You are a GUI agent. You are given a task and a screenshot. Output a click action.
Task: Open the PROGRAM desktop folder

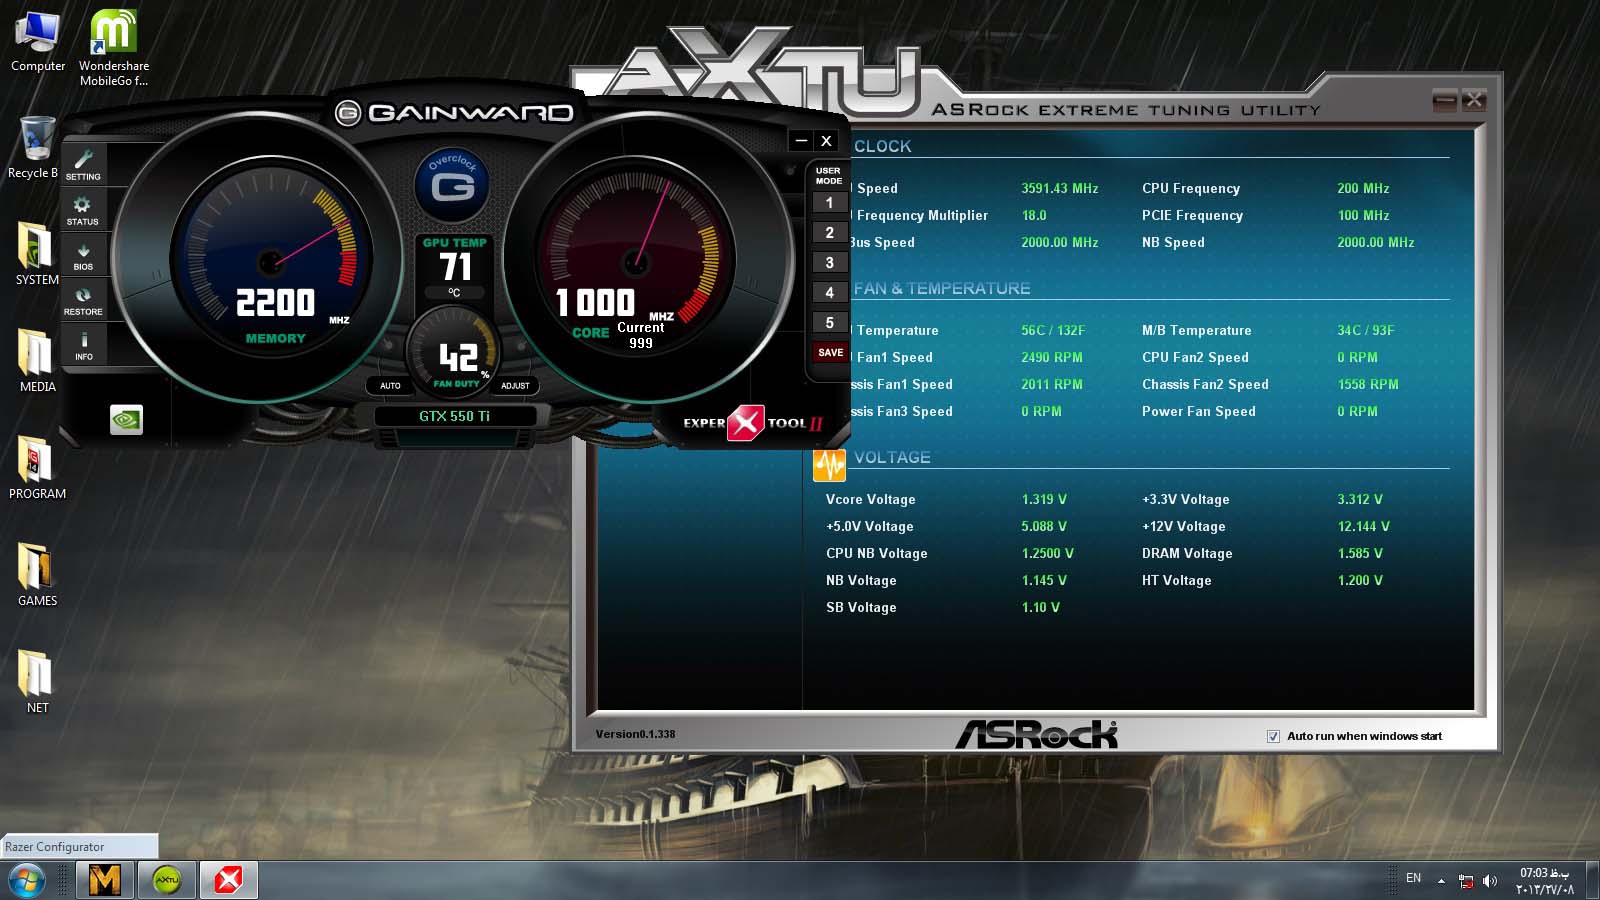(x=37, y=469)
